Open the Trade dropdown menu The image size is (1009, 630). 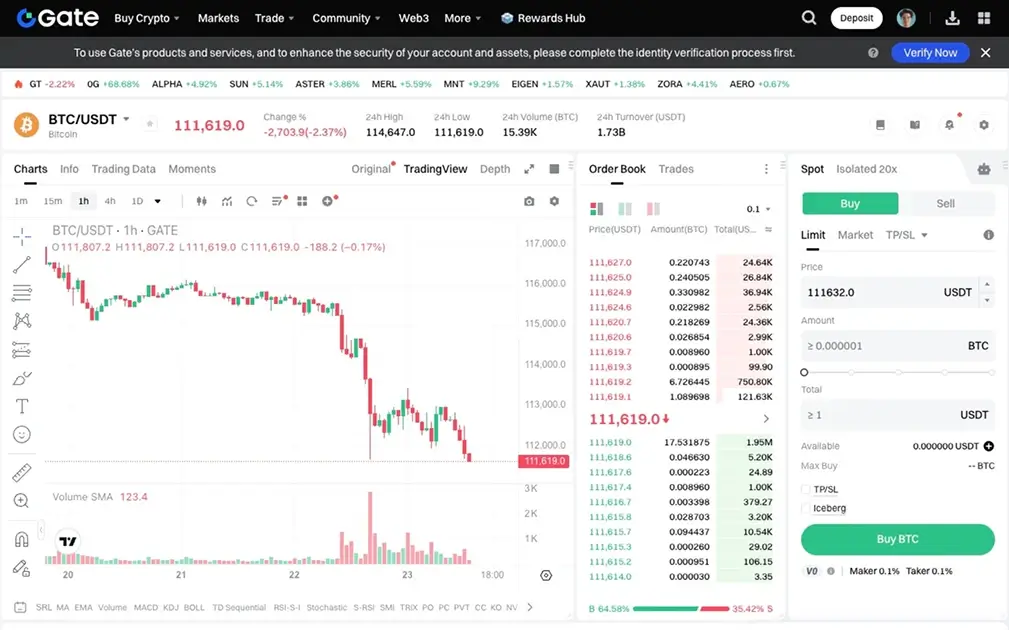[x=274, y=18]
